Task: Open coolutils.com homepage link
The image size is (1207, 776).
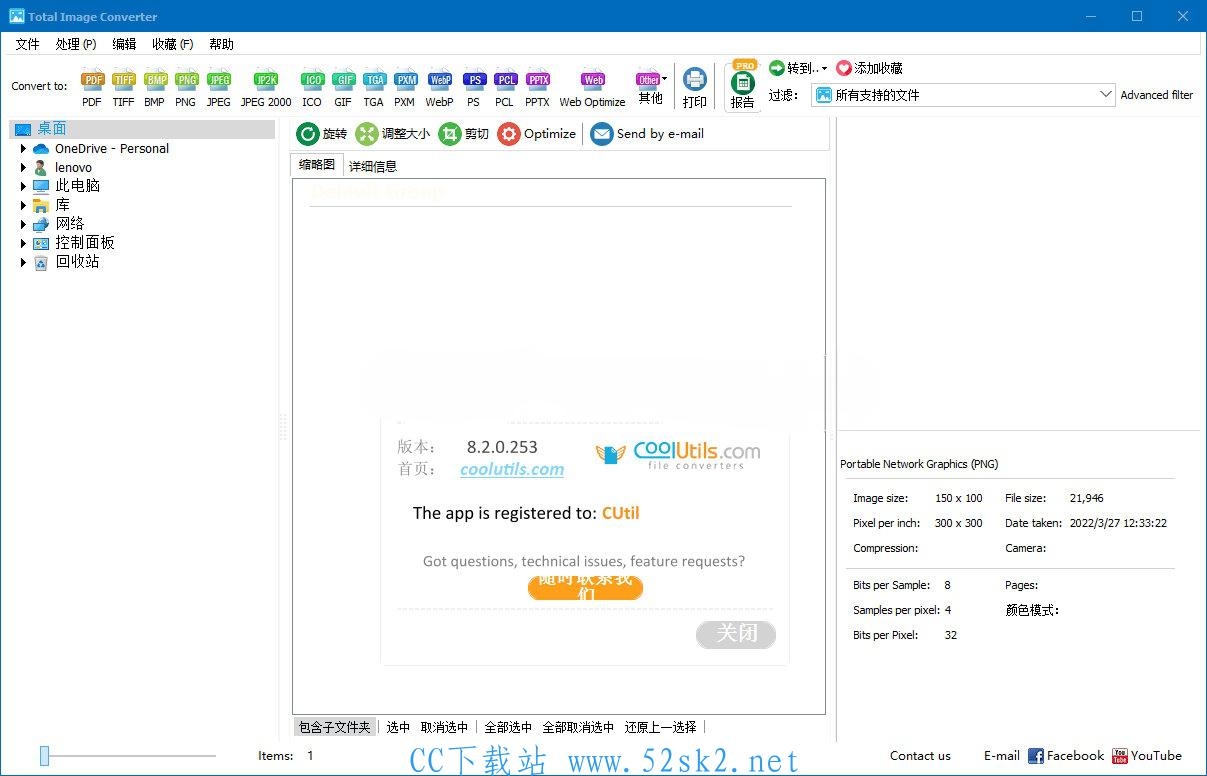Action: [512, 469]
